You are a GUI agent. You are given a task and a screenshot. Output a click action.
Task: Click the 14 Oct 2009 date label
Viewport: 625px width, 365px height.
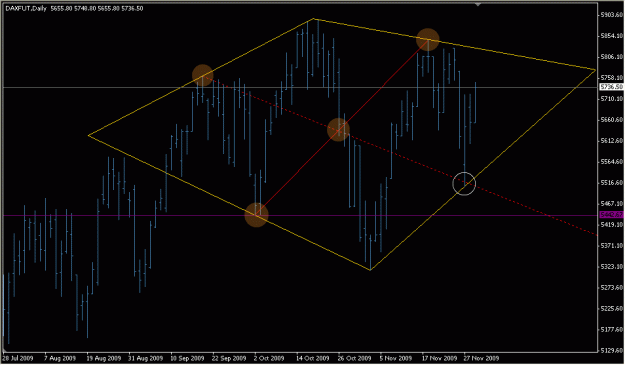(313, 358)
